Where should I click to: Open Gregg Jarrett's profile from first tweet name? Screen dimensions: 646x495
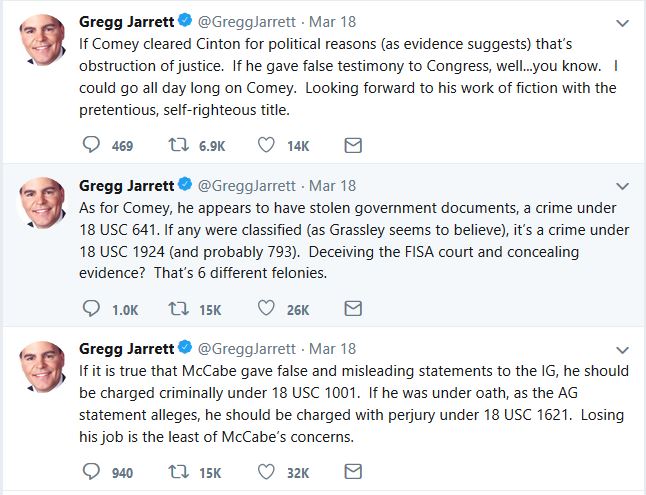click(x=125, y=21)
